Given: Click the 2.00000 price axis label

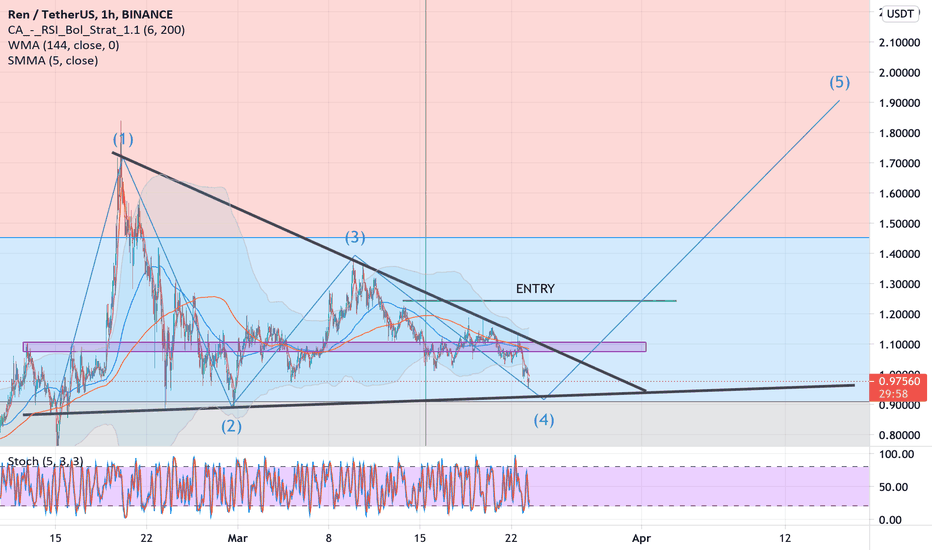Looking at the screenshot, I should 899,73.
